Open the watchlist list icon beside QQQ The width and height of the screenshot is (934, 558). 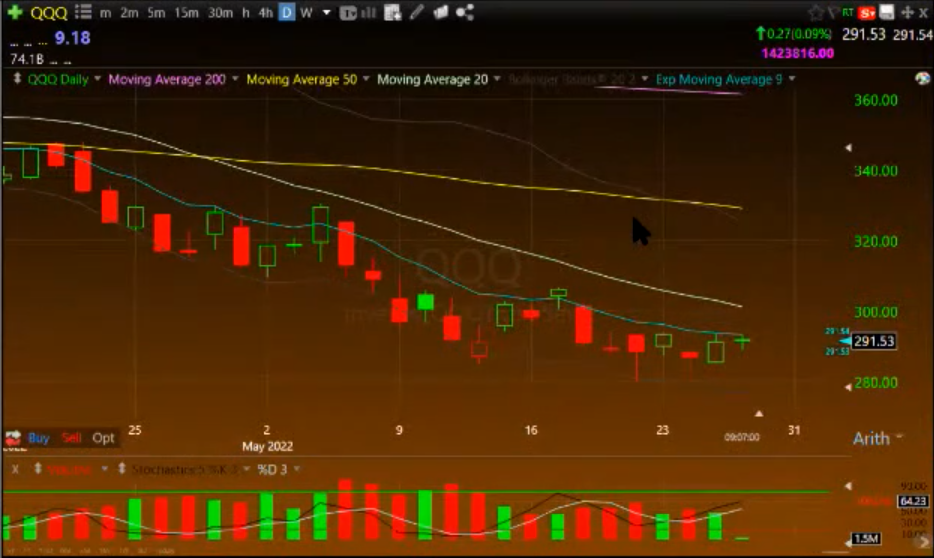(x=83, y=12)
